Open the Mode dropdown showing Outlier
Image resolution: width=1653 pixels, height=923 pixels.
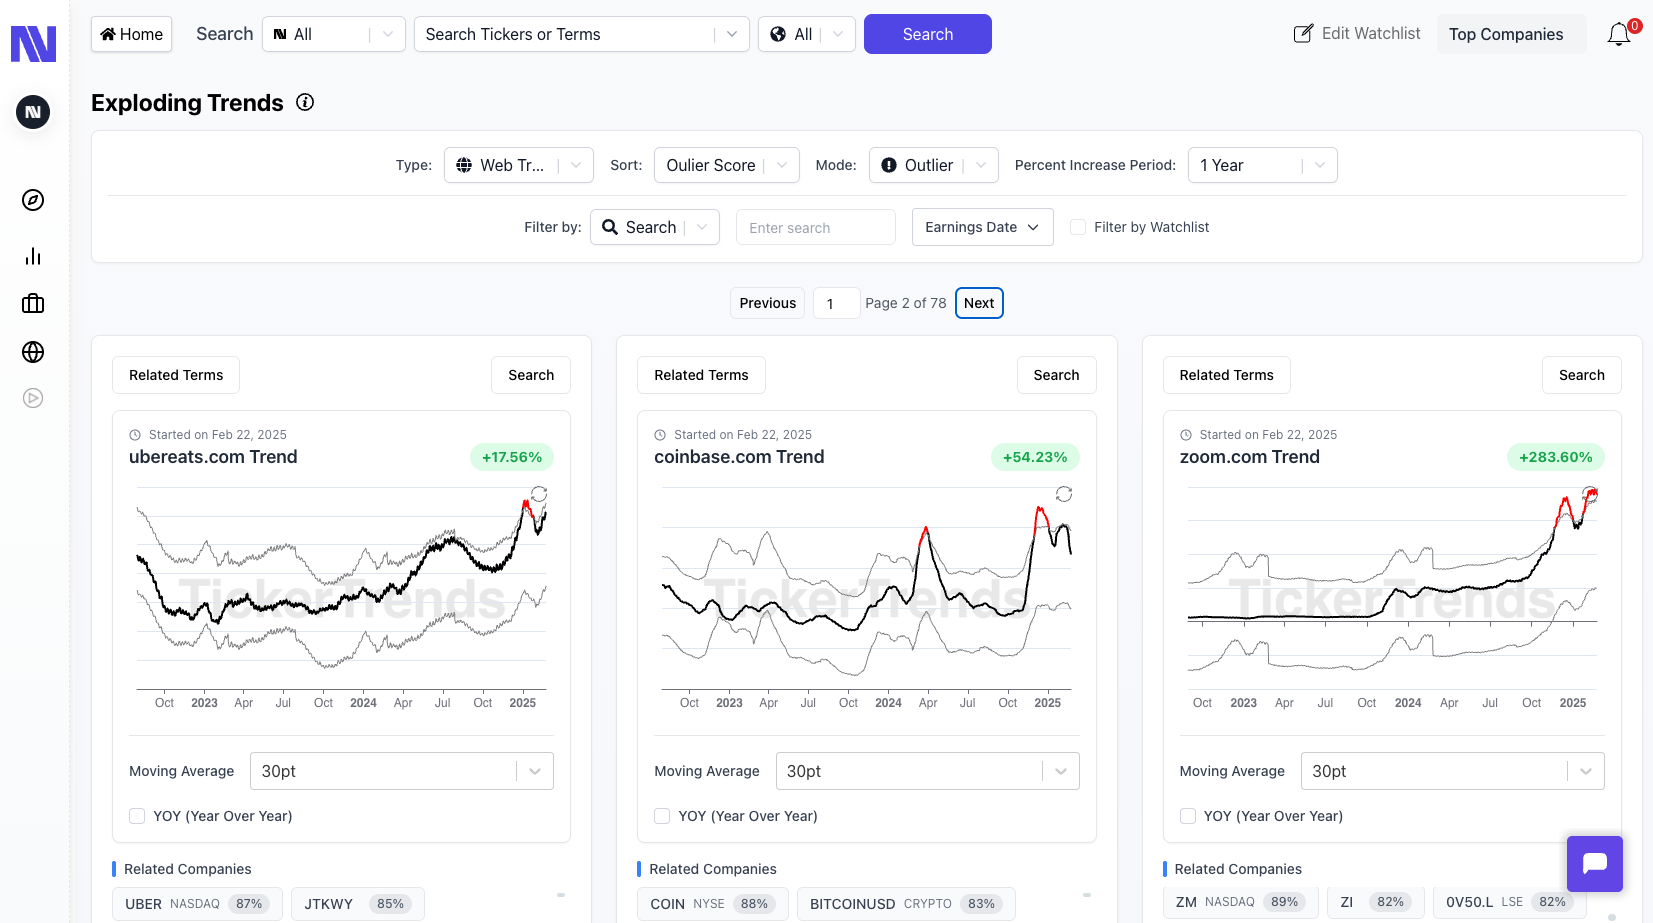click(x=934, y=165)
